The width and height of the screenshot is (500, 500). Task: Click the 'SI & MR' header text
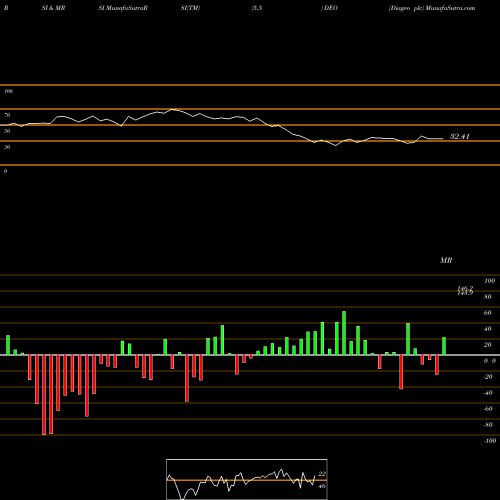(x=53, y=8)
